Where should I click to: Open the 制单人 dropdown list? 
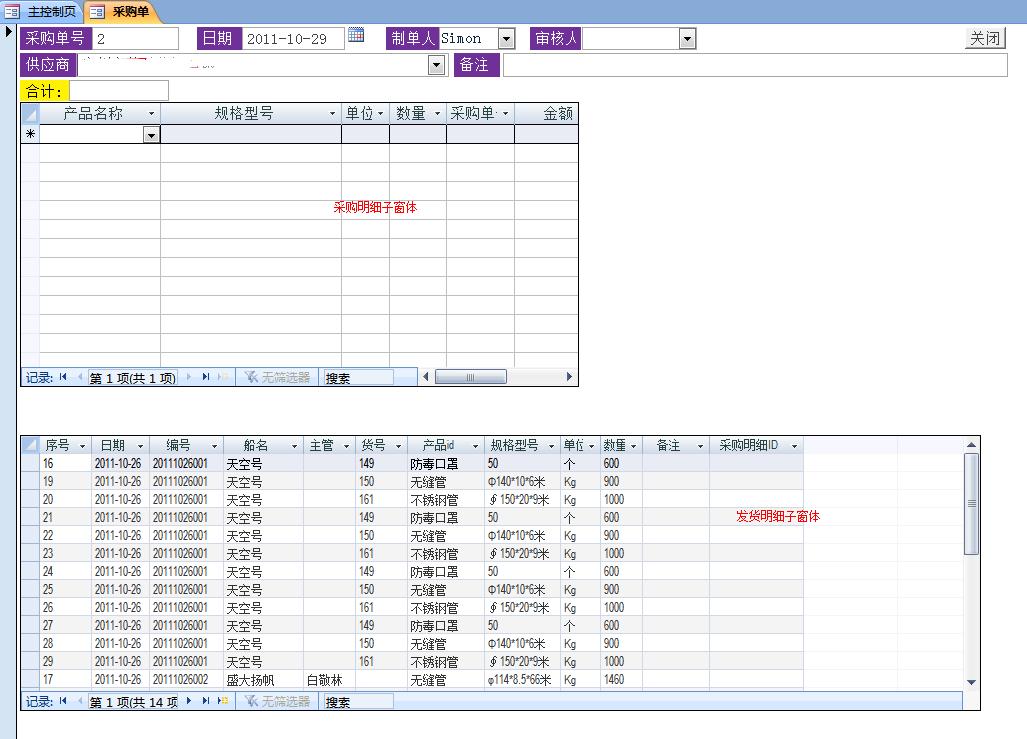click(x=506, y=39)
